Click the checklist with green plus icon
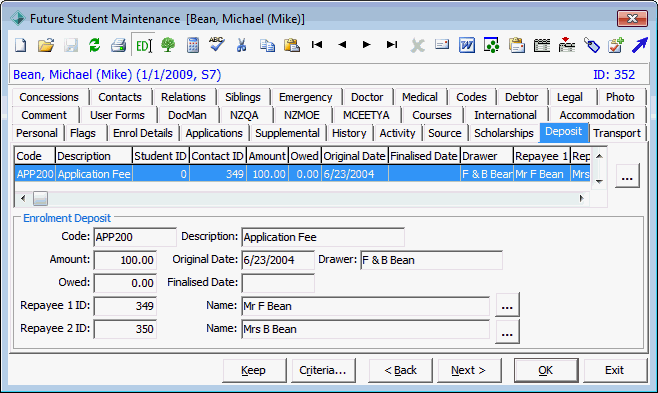658x393 pixels. 616,45
